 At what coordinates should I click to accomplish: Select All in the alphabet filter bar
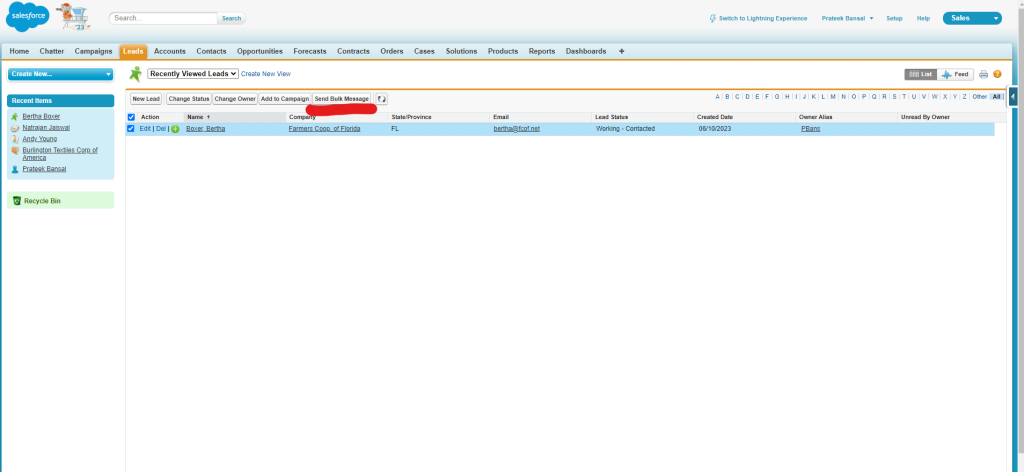996,97
